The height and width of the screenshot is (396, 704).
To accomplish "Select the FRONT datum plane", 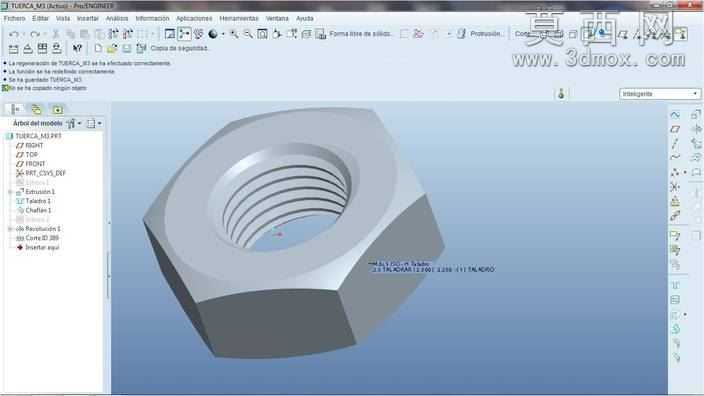I will tap(35, 164).
